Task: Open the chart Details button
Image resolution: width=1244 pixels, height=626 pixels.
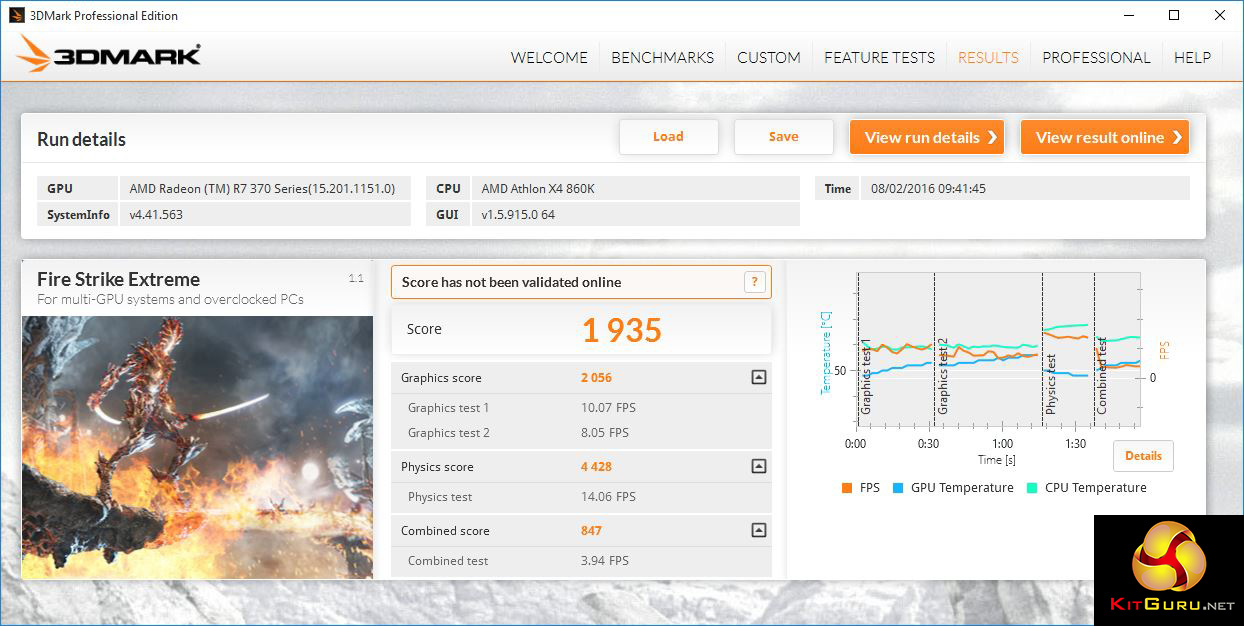Action: pos(1143,456)
